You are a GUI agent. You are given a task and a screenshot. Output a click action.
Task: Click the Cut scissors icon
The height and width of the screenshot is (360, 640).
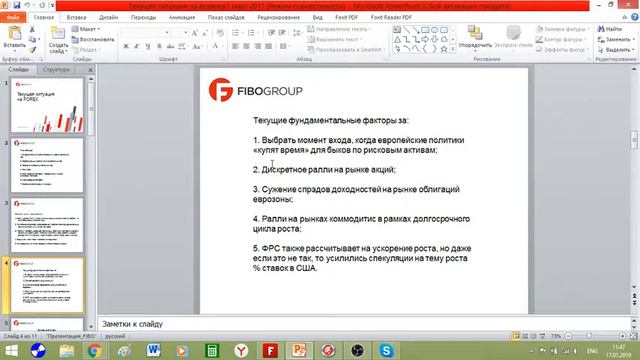(x=32, y=29)
